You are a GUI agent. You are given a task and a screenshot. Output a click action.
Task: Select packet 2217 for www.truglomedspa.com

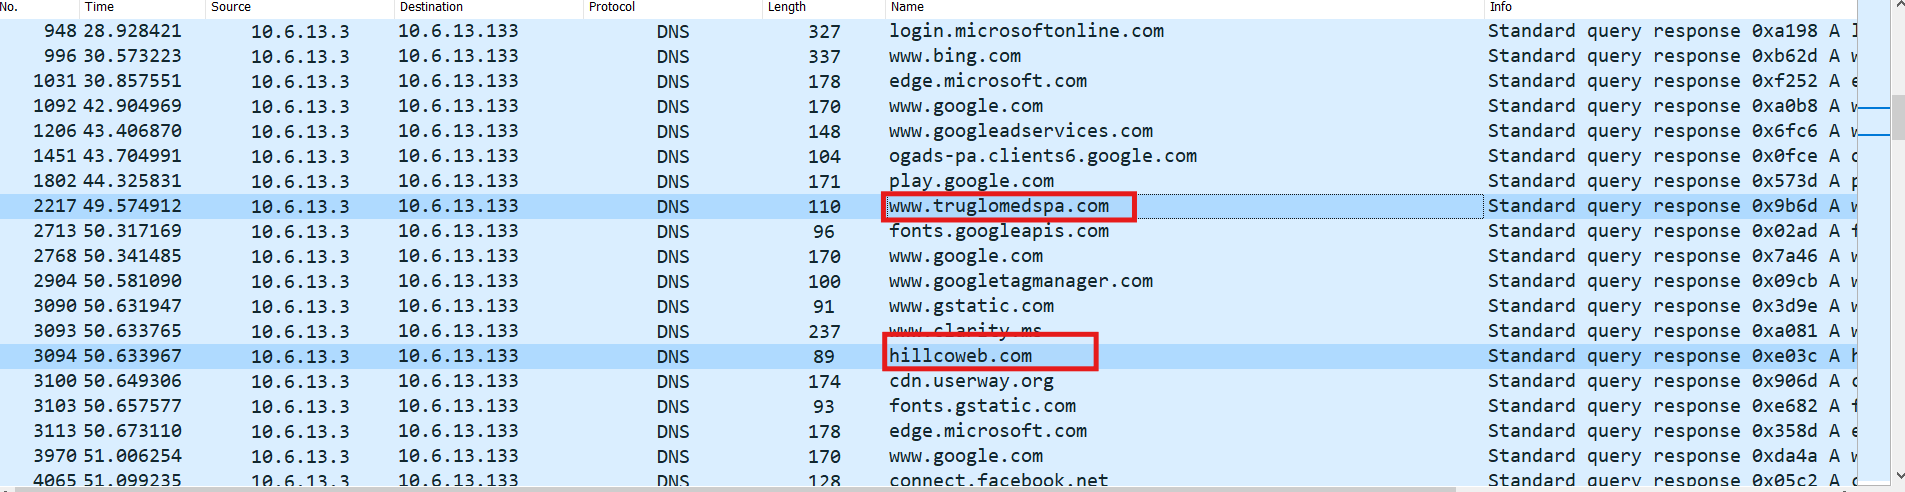(x=998, y=206)
